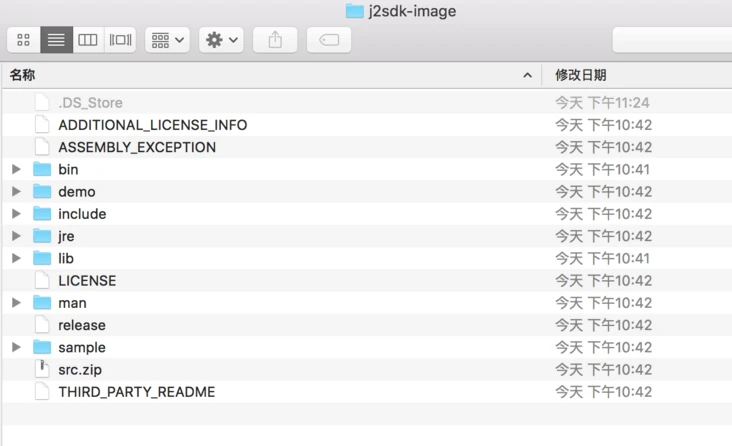Switch to icon view mode

click(x=23, y=40)
